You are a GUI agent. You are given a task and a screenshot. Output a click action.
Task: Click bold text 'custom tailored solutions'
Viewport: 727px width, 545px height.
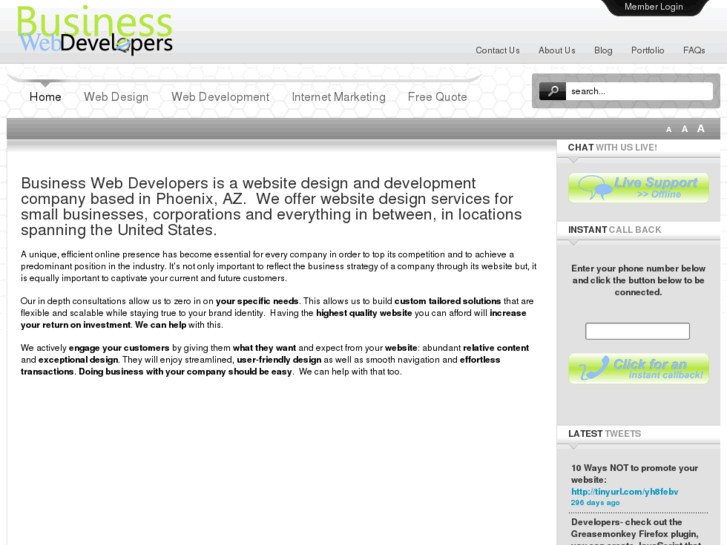[447, 301]
